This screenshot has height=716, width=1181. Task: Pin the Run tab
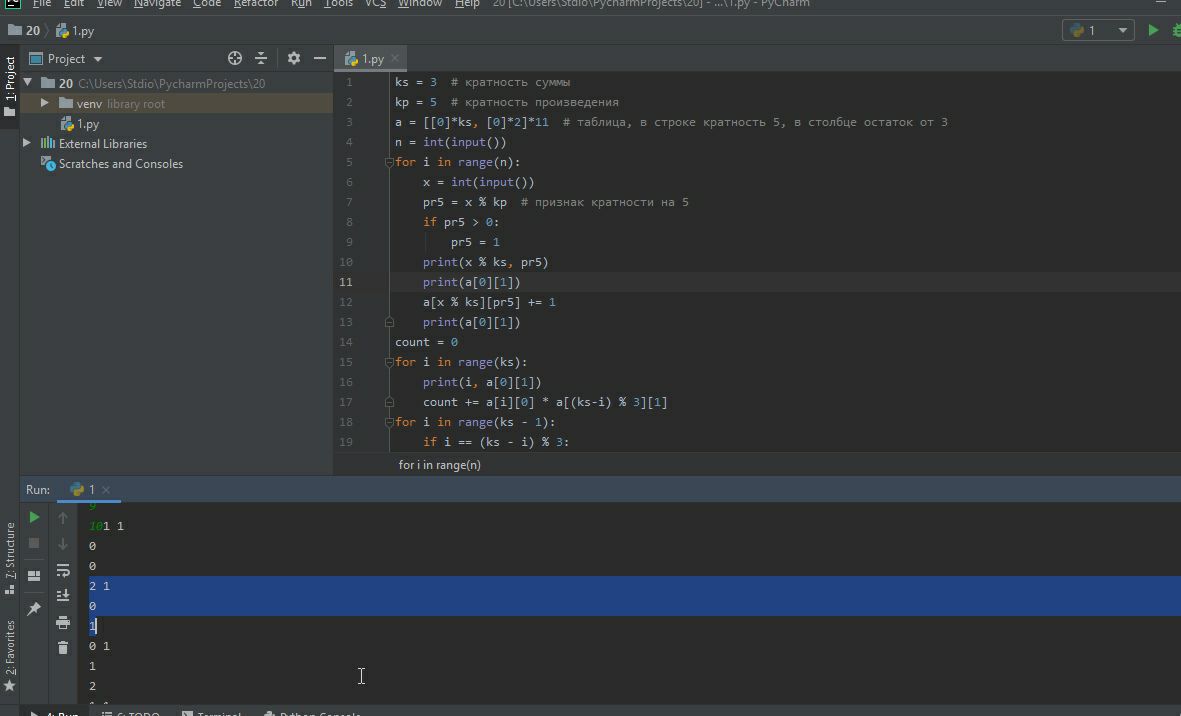pos(34,608)
